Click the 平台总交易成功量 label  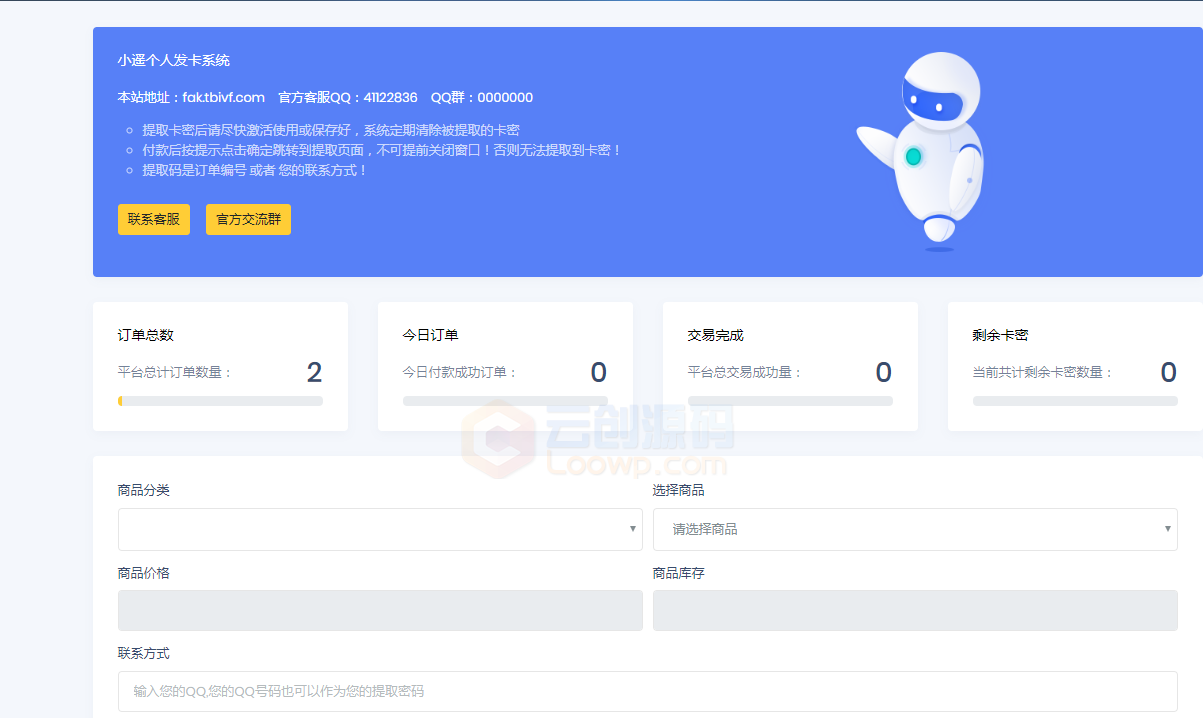coord(745,373)
